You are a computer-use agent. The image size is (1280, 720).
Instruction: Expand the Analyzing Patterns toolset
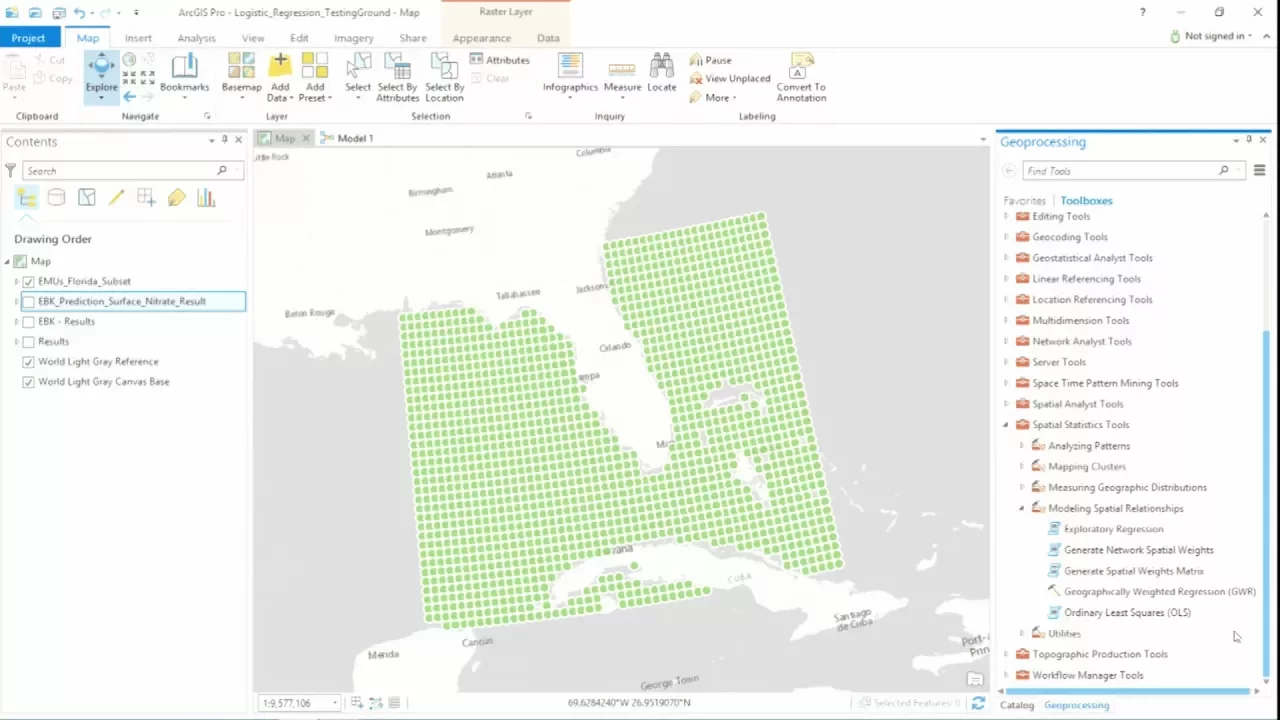1022,446
